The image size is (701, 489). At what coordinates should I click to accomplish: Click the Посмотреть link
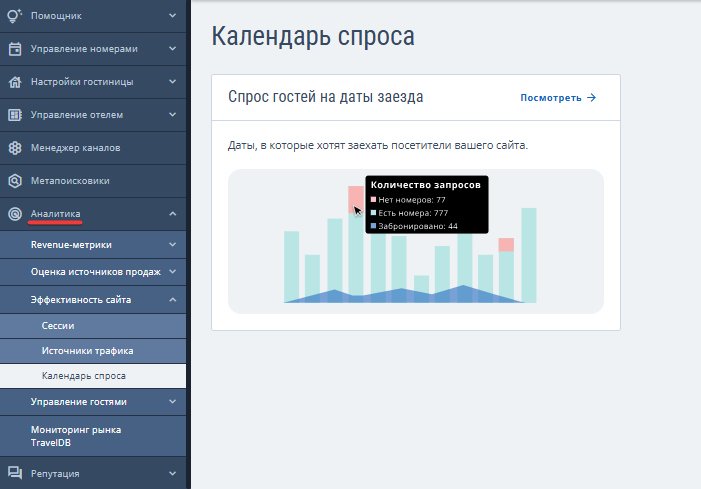(x=557, y=98)
